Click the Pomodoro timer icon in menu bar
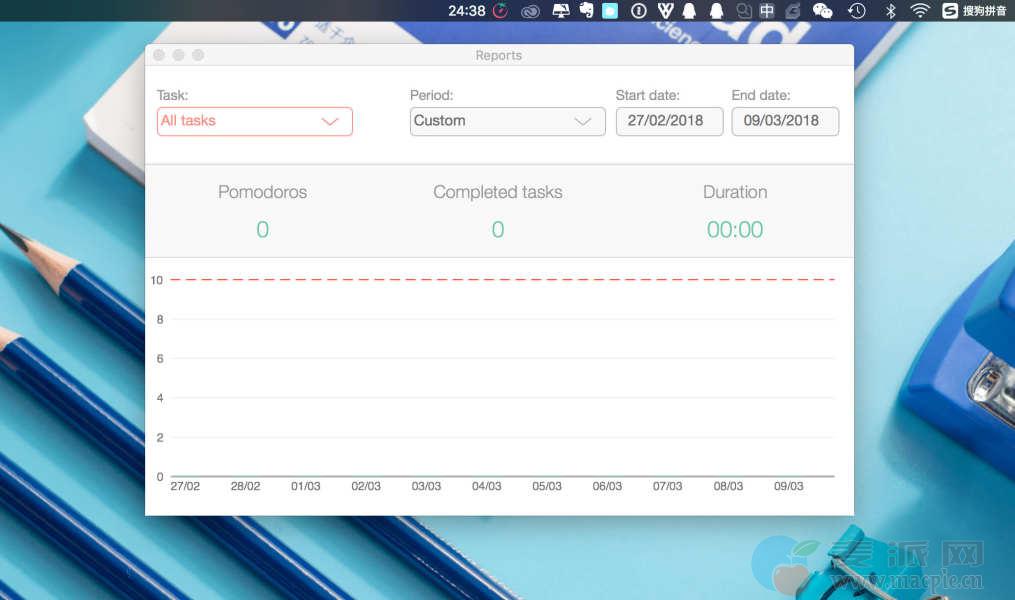The height and width of the screenshot is (600, 1015). click(x=501, y=11)
